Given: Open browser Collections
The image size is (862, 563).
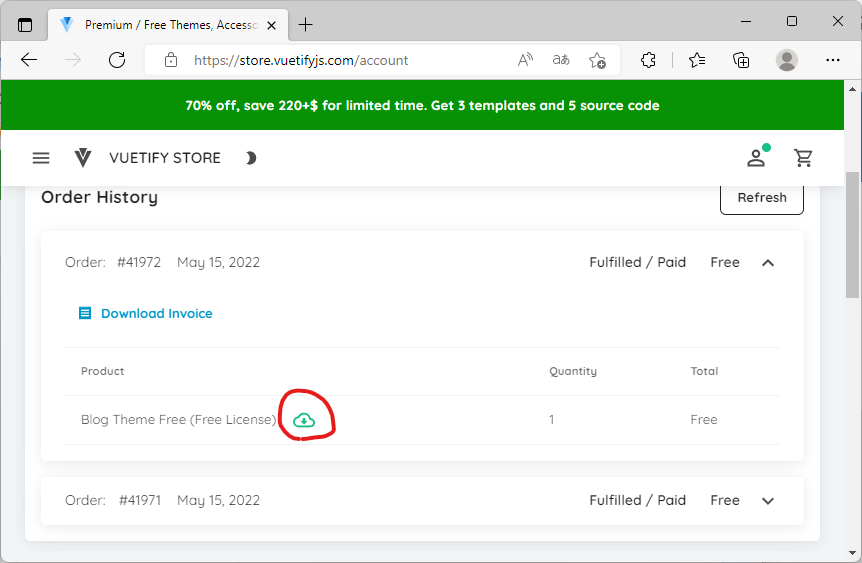Looking at the screenshot, I should pos(741,60).
